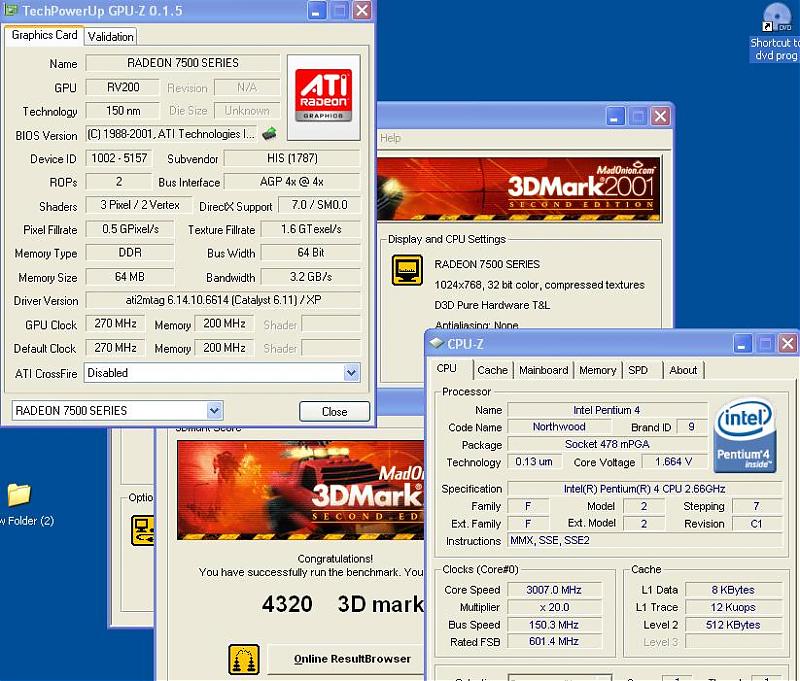Open the Help menu in 3DMark2001
Viewport: 800px width, 681px height.
pyautogui.click(x=390, y=138)
